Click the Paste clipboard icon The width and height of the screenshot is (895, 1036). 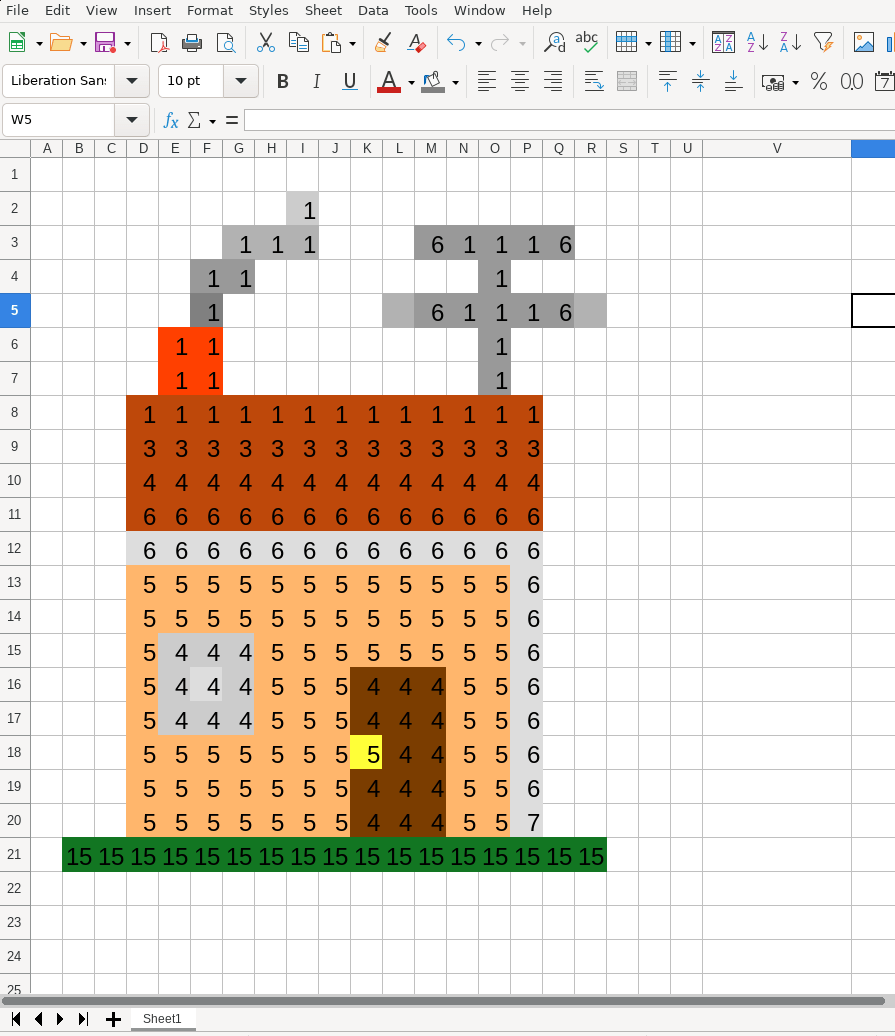tap(332, 43)
